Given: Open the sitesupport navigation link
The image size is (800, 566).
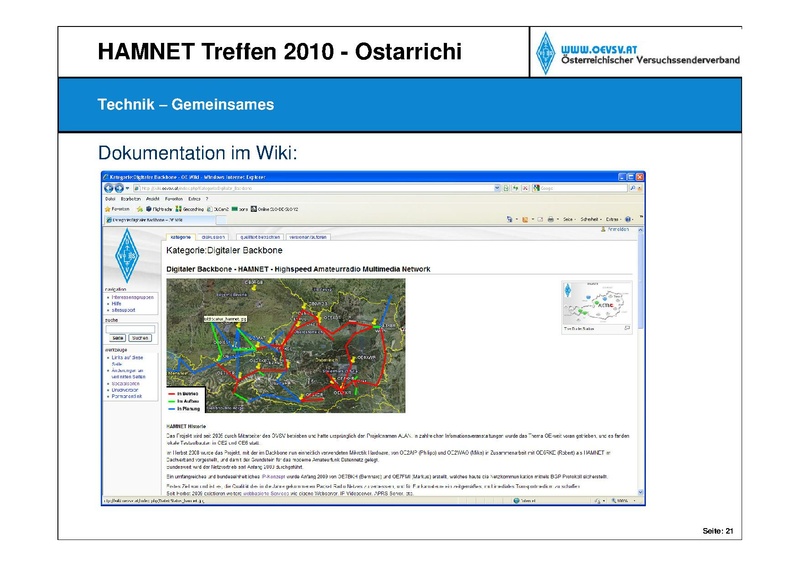Looking at the screenshot, I should coord(123,310).
